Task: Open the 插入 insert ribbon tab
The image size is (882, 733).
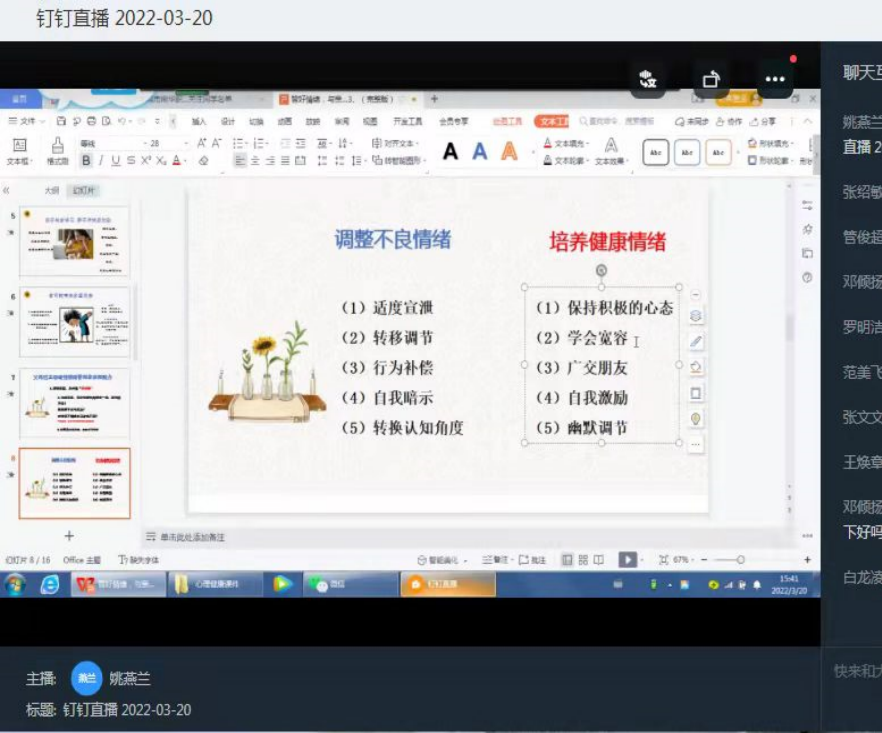Action: point(199,122)
